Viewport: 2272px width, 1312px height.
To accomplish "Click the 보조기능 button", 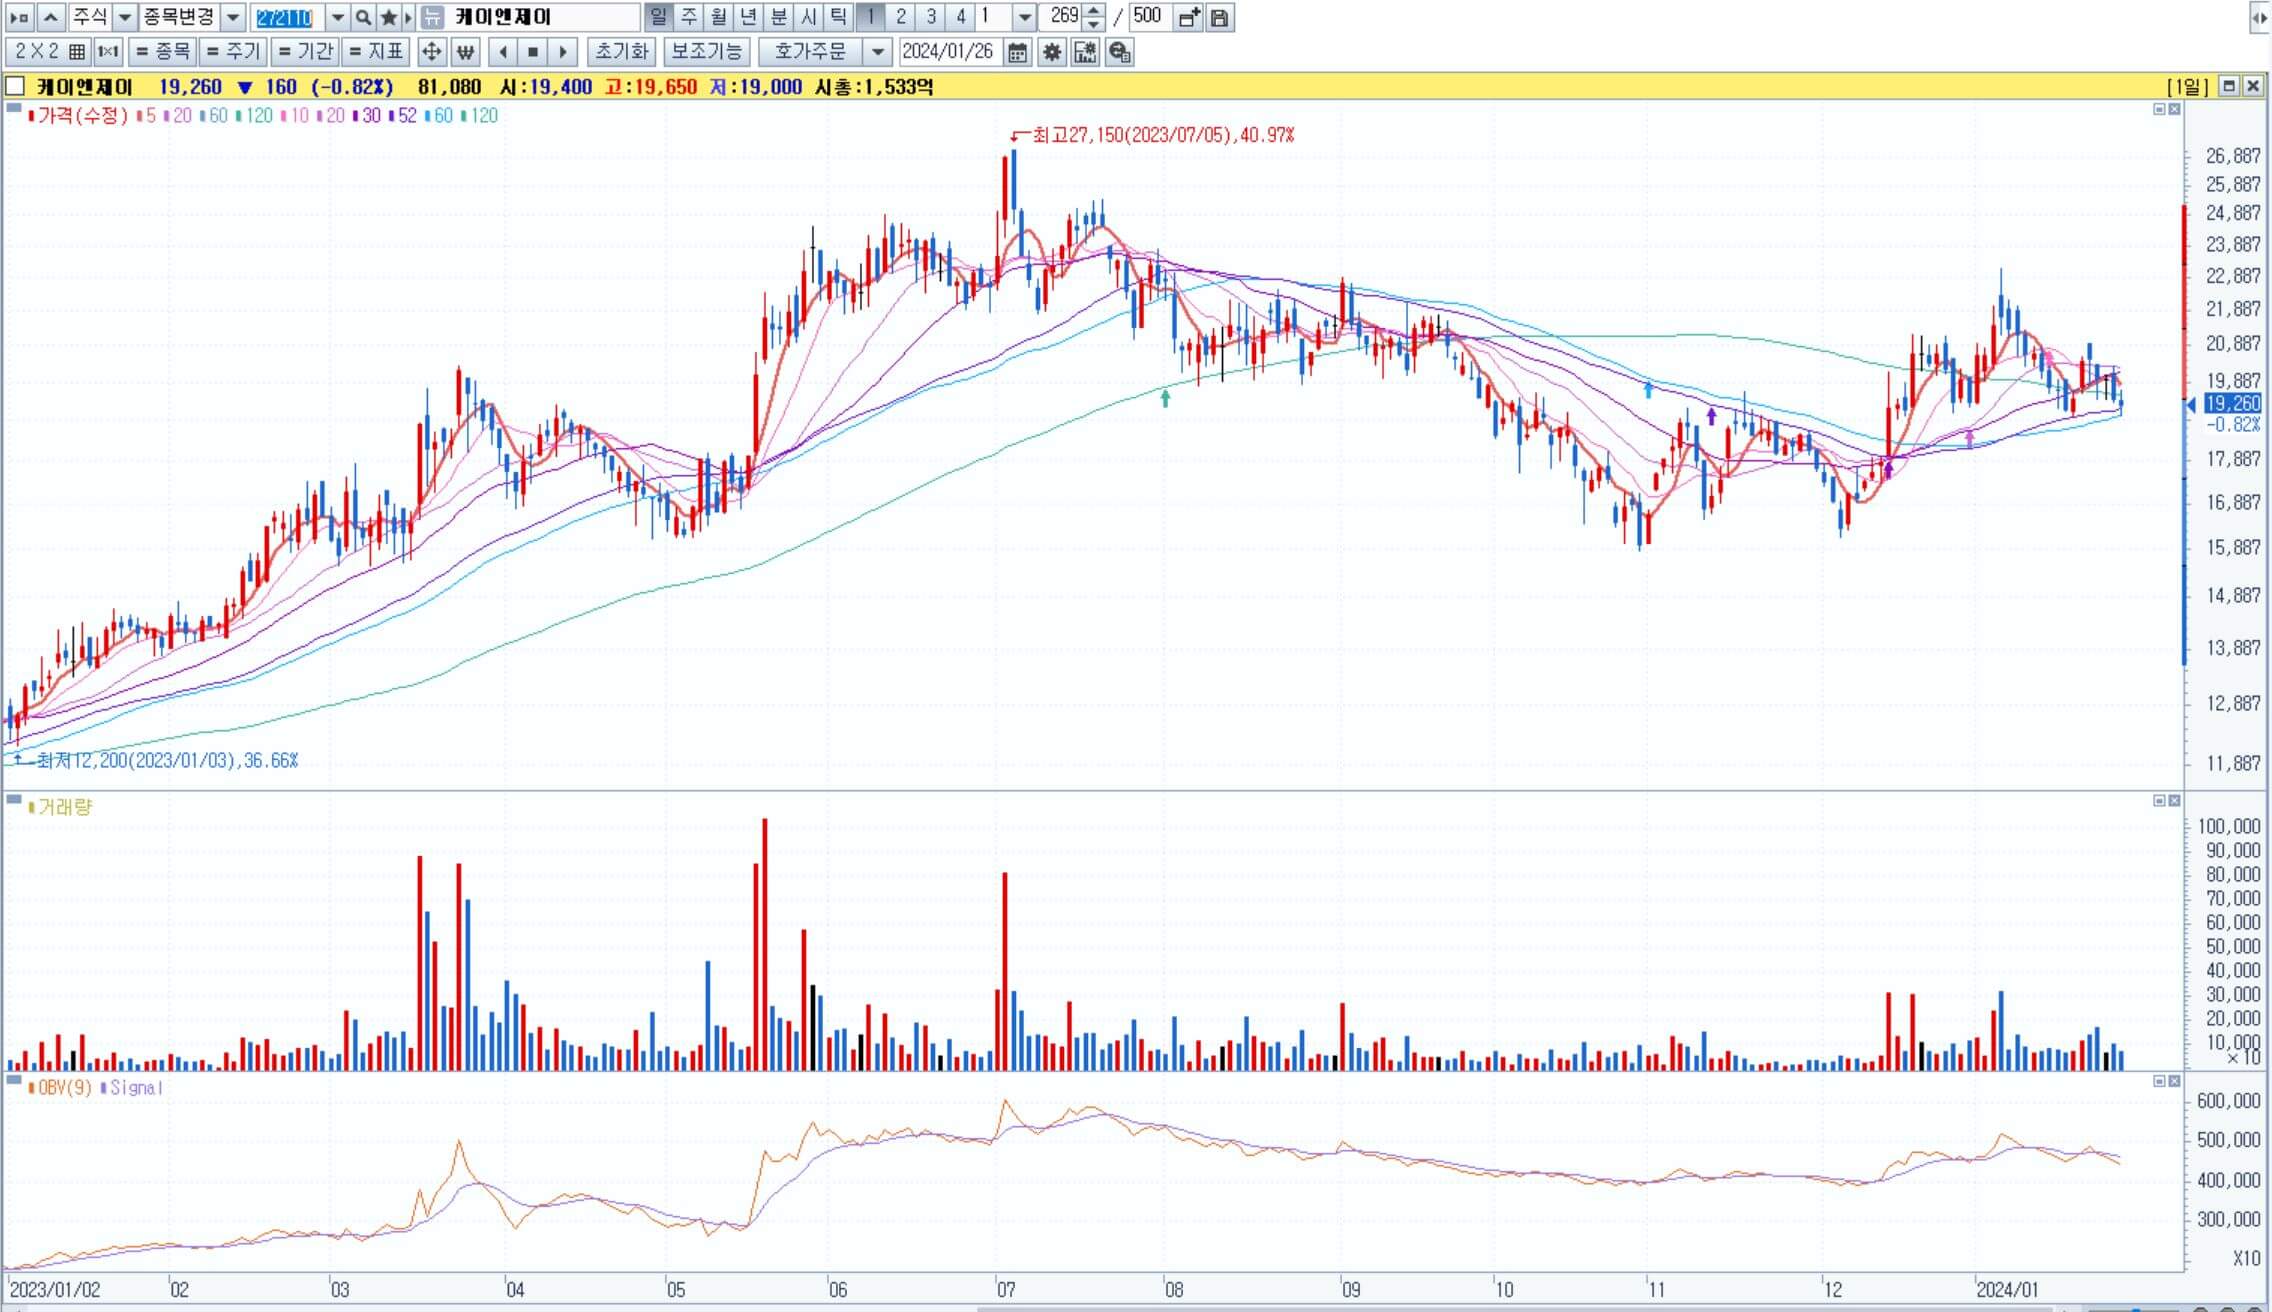I will 706,52.
